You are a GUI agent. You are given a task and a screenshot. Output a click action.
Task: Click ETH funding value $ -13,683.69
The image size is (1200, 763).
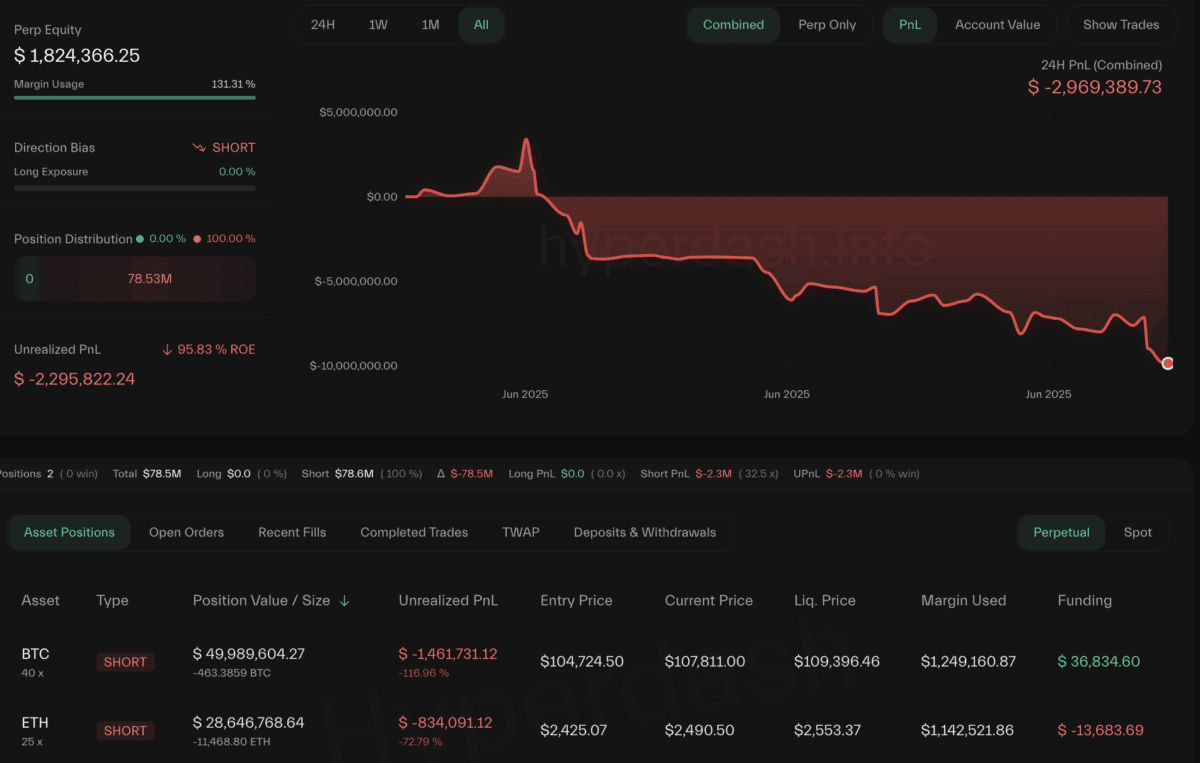click(1101, 731)
